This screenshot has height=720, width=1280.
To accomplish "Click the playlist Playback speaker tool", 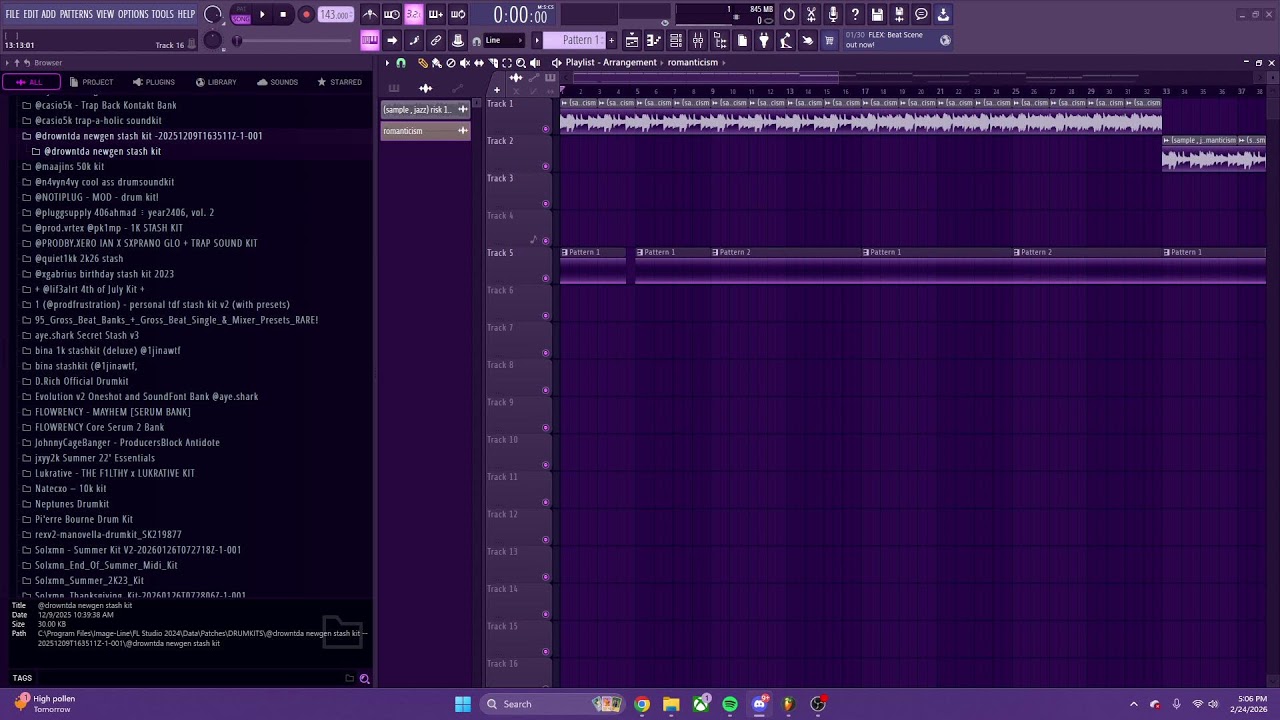I will 535,63.
